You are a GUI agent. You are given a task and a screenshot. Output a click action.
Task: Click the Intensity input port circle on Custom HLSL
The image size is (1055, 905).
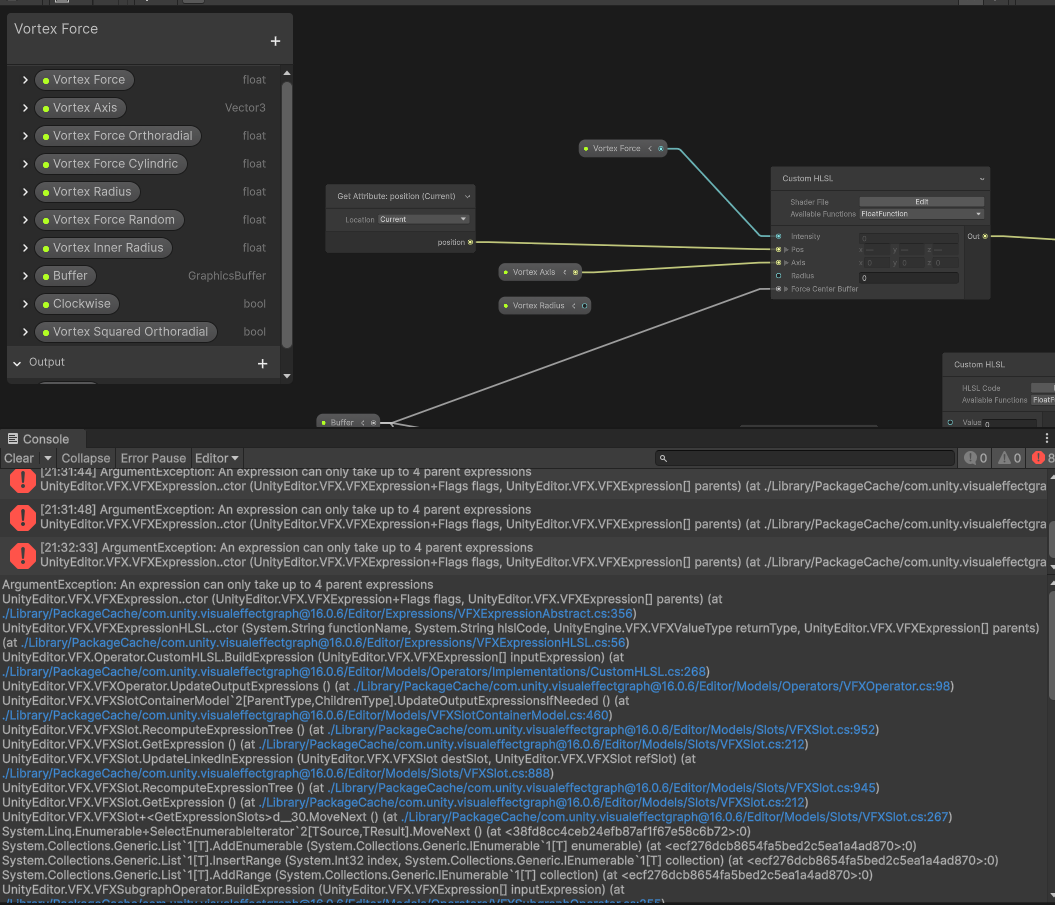click(778, 236)
